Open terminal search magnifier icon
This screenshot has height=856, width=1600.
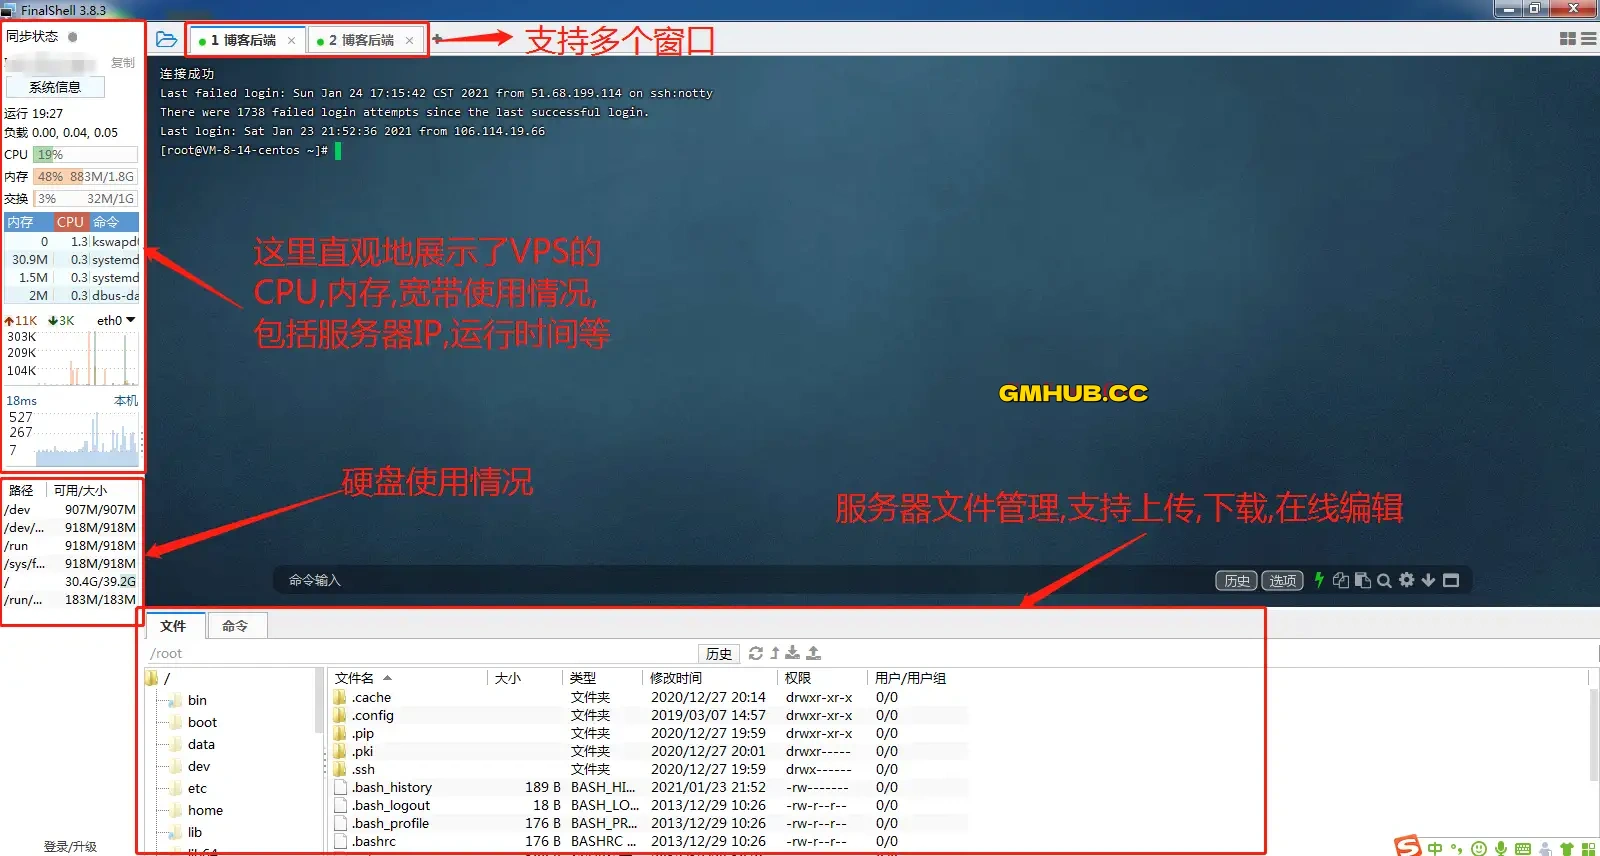[1384, 580]
